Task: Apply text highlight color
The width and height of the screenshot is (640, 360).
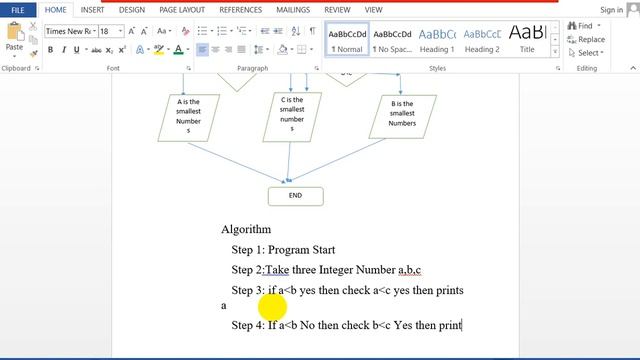Action: point(159,50)
